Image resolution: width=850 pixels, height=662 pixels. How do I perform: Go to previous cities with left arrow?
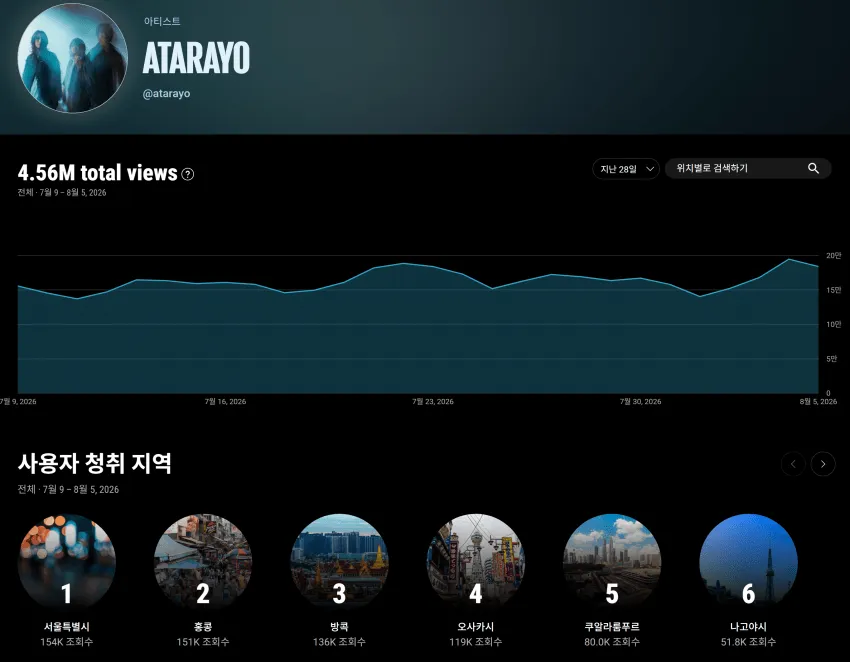click(793, 464)
